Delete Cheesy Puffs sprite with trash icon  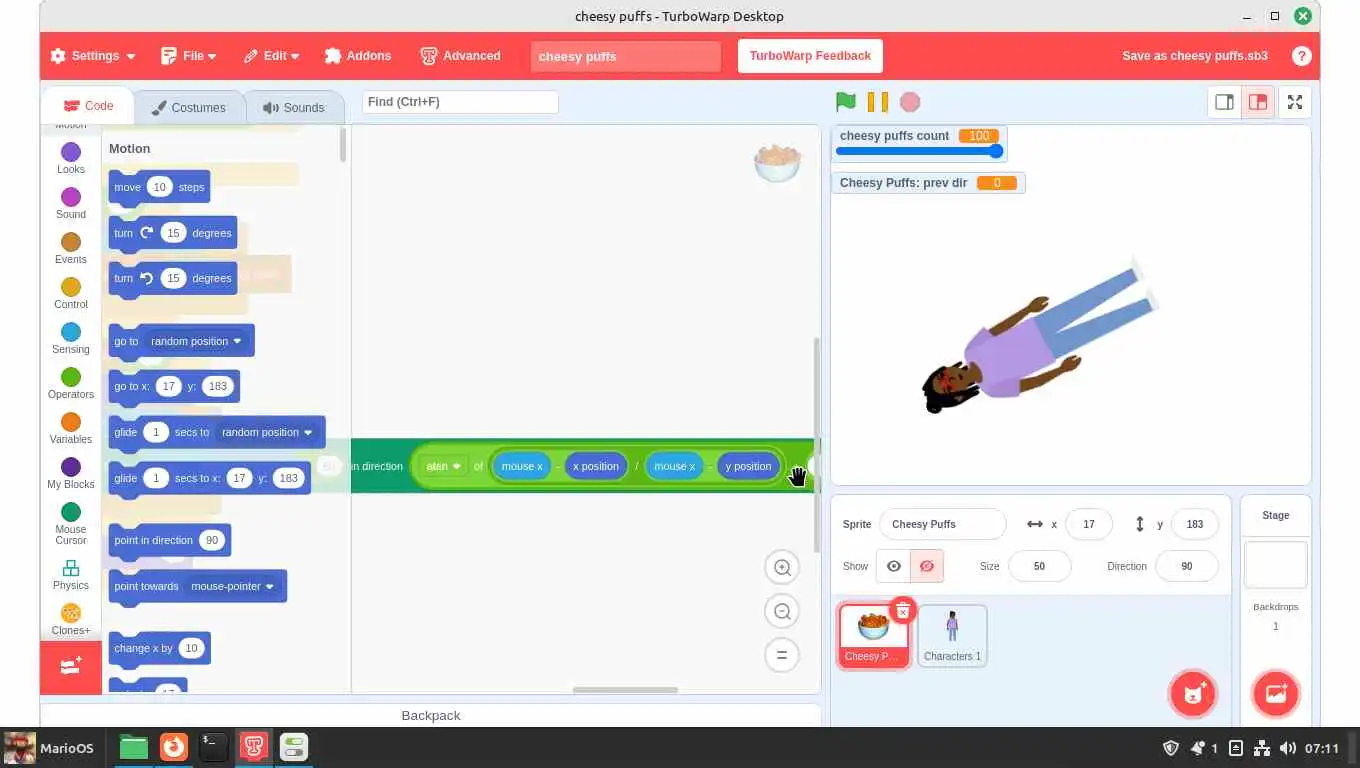[903, 610]
